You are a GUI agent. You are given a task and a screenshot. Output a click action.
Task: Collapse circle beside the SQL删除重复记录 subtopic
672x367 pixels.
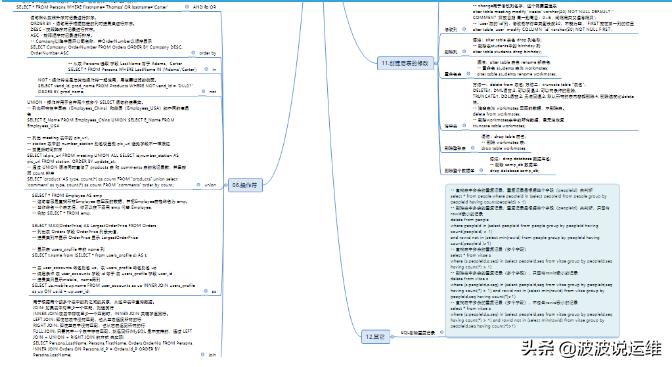tap(442, 332)
